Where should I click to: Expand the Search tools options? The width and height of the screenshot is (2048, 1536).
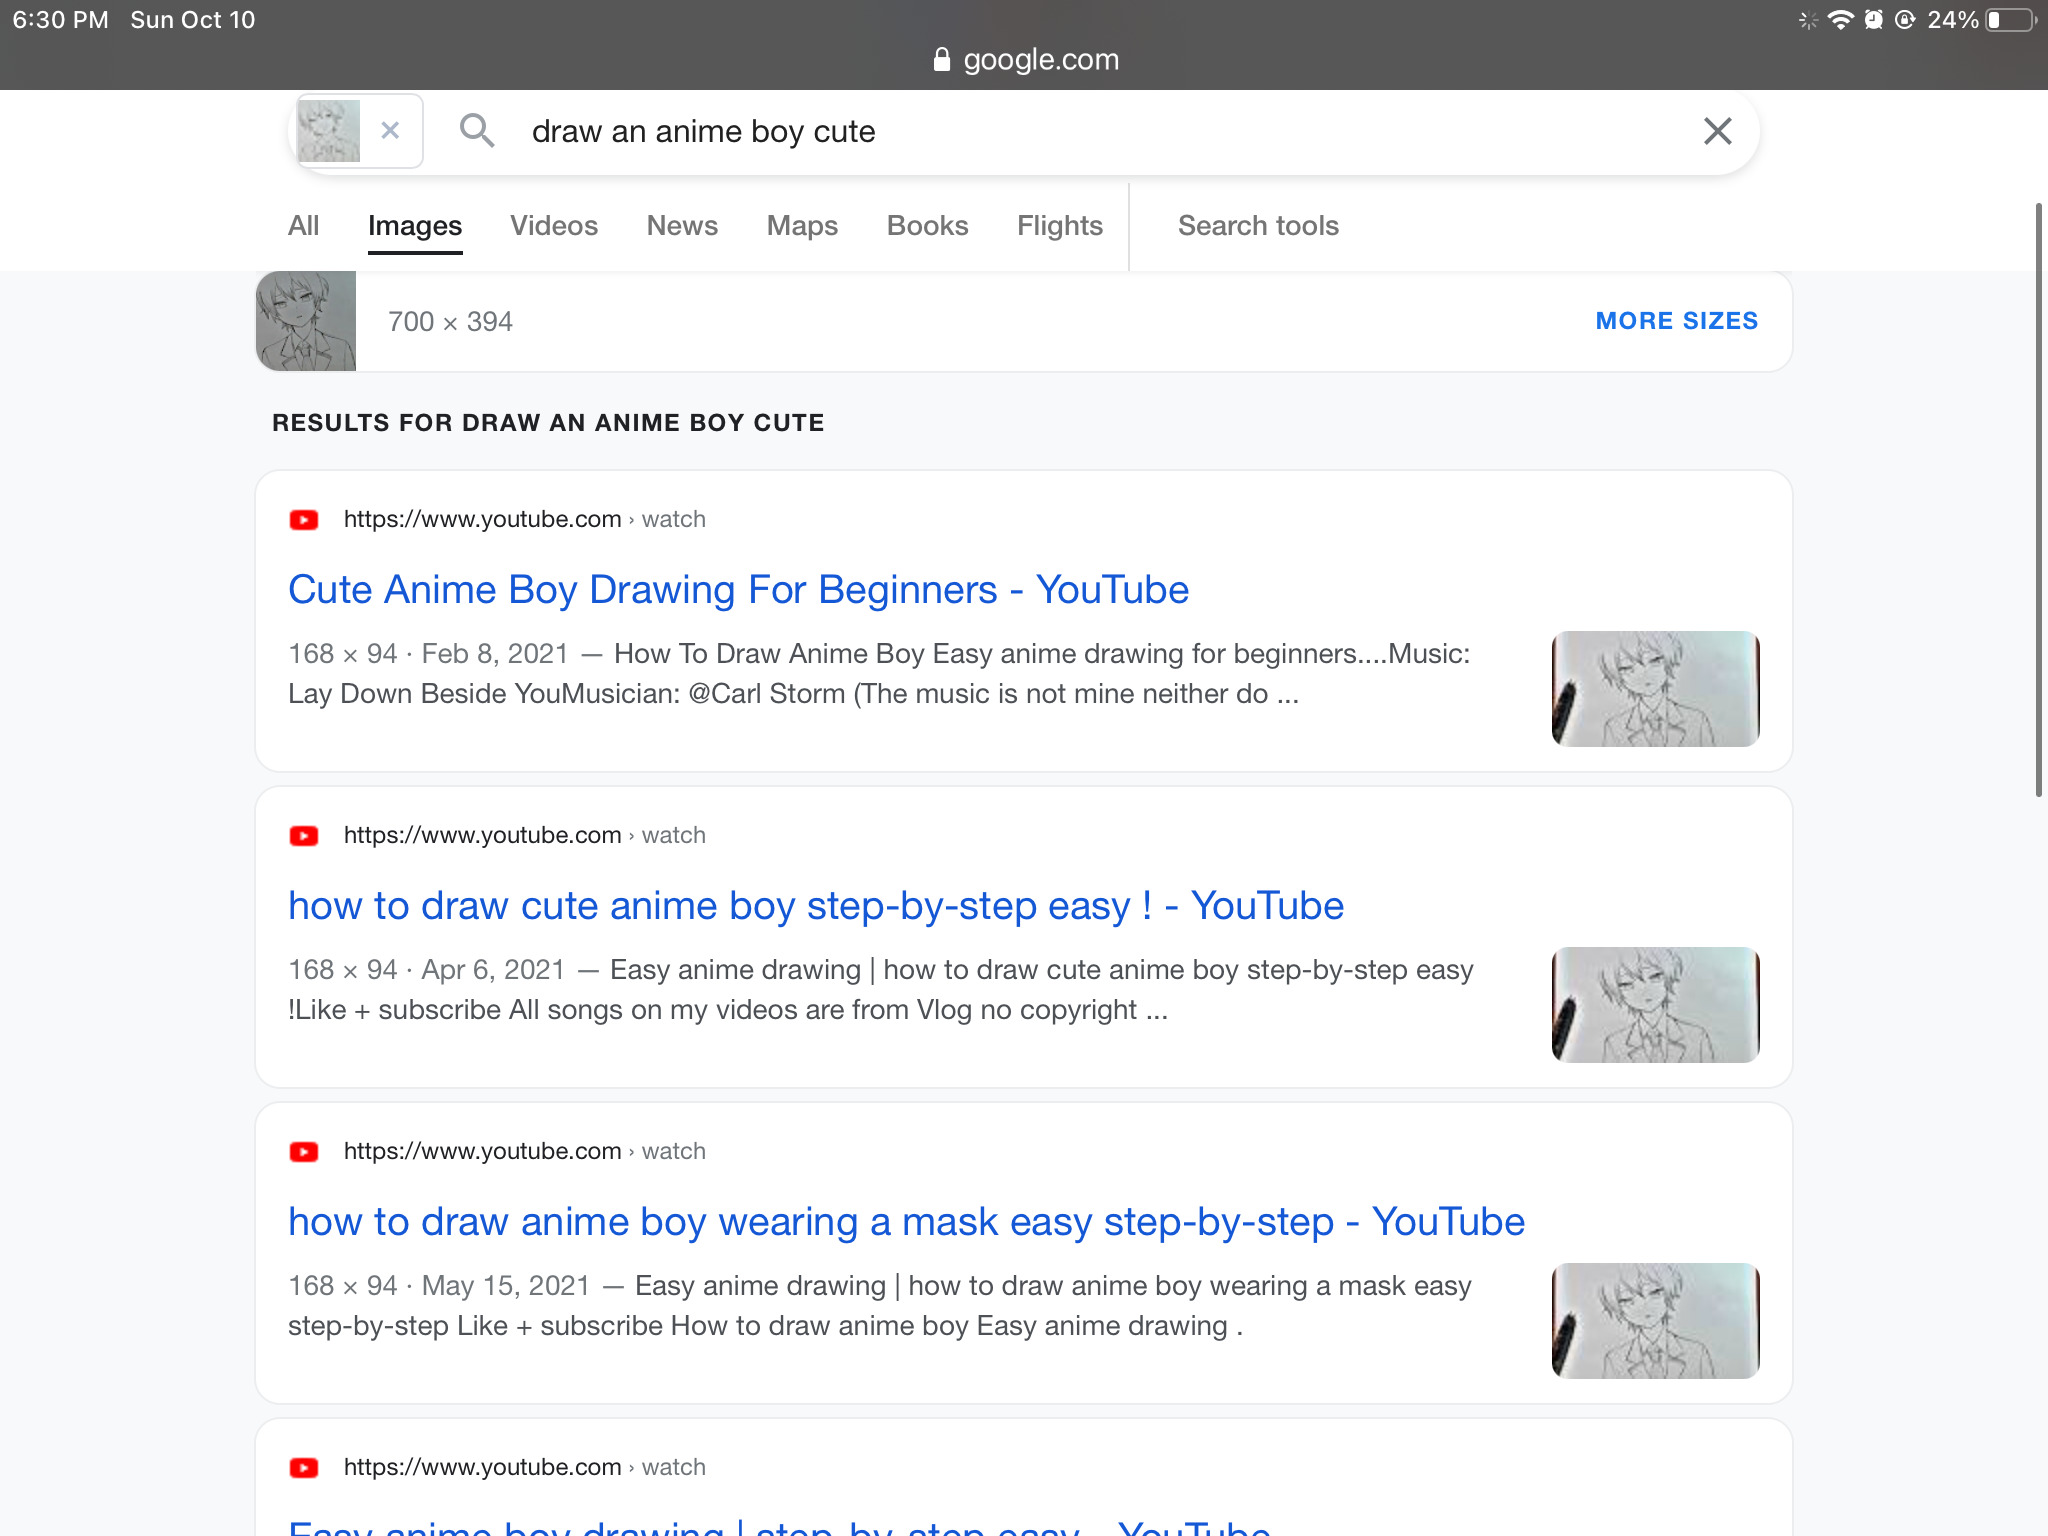click(1258, 226)
